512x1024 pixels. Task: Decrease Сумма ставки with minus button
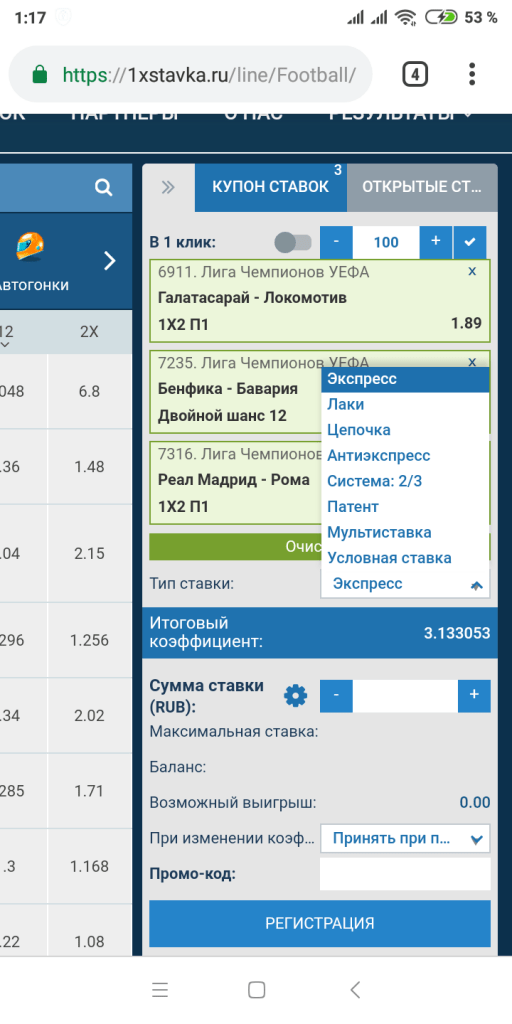point(336,696)
